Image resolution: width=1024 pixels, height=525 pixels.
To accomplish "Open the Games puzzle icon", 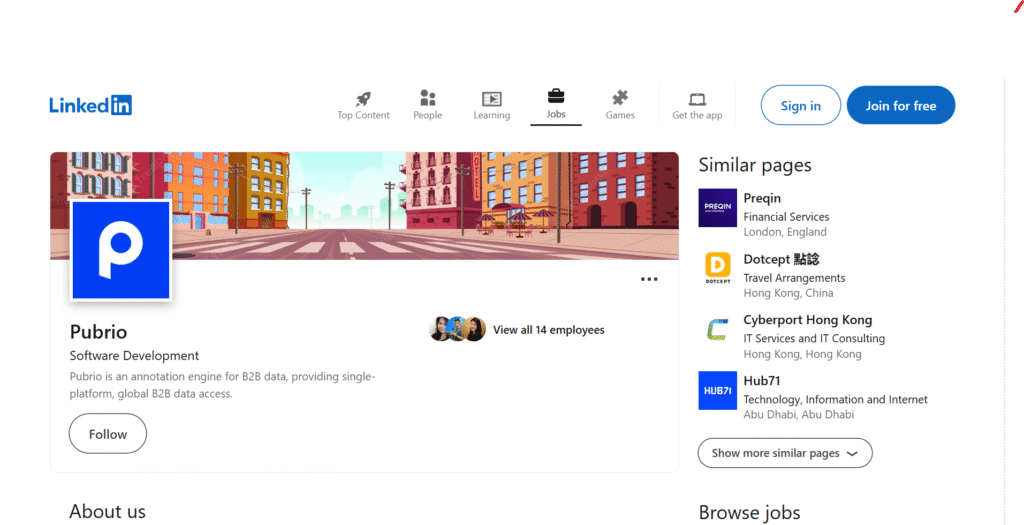I will click(620, 99).
